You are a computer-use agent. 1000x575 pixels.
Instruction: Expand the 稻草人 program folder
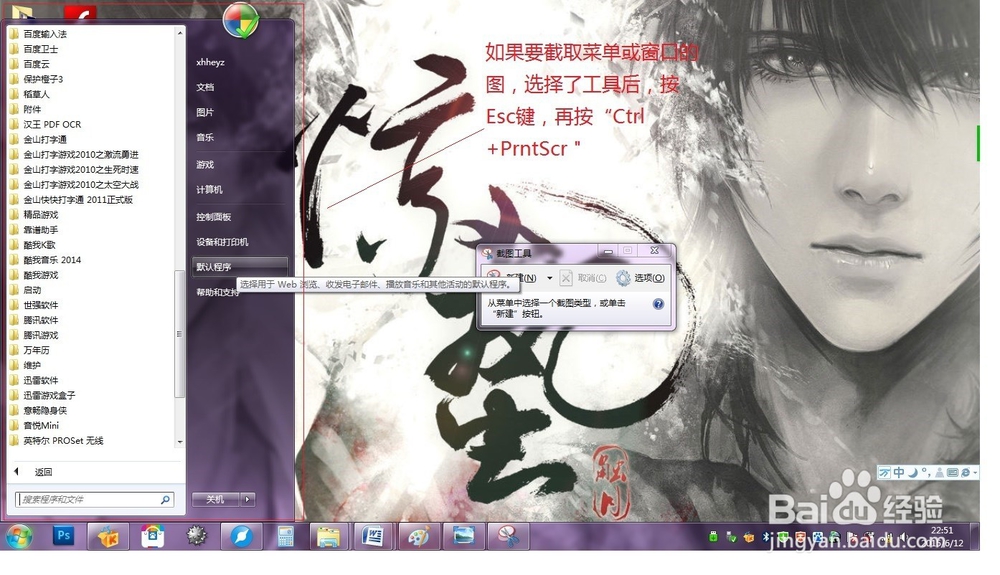pyautogui.click(x=36, y=94)
